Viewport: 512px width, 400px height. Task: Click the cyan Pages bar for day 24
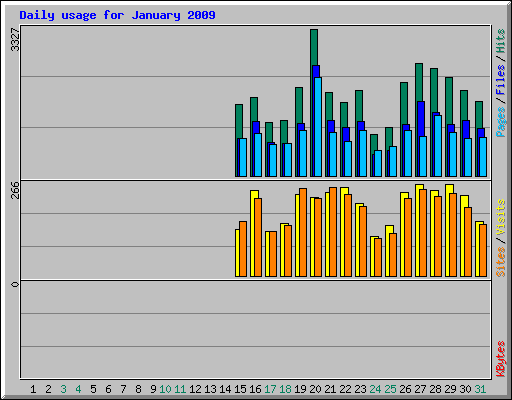pyautogui.click(x=378, y=164)
